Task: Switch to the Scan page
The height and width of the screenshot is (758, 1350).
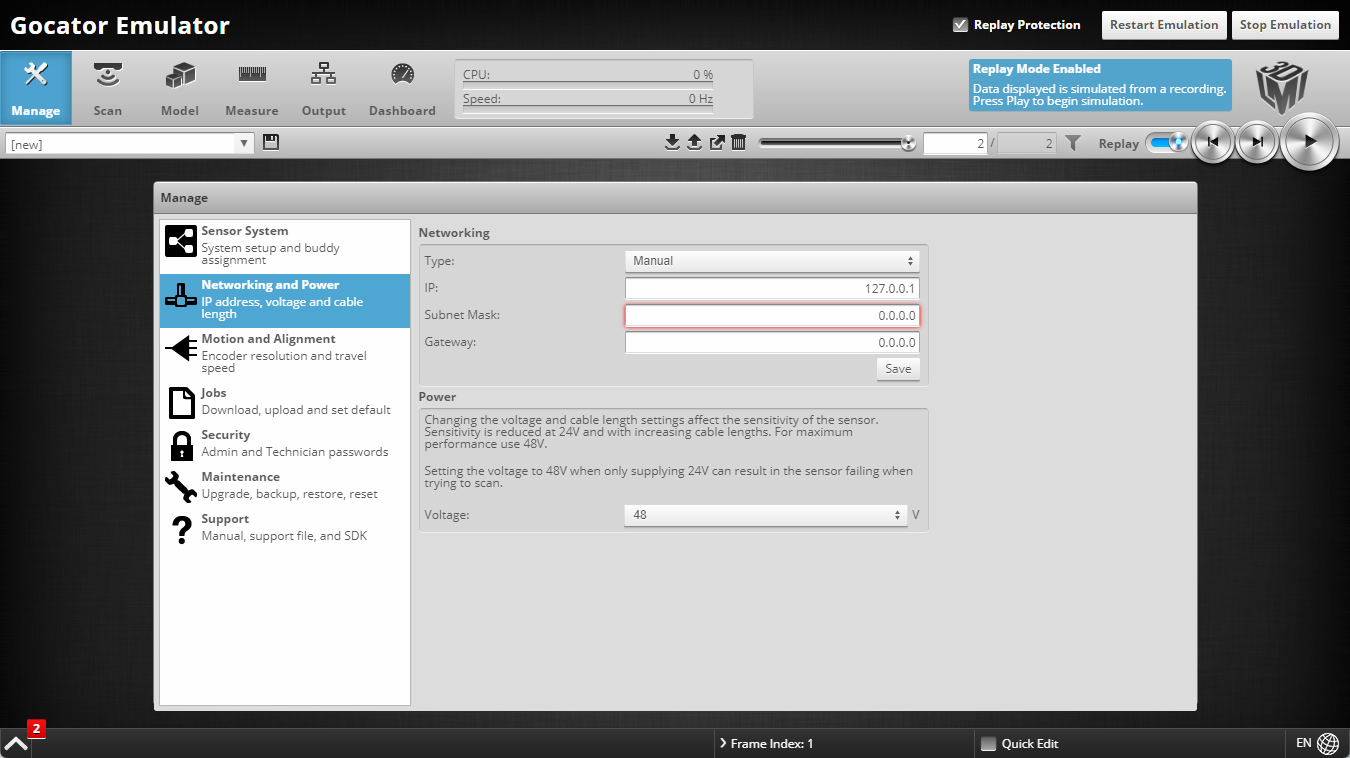Action: tap(108, 88)
